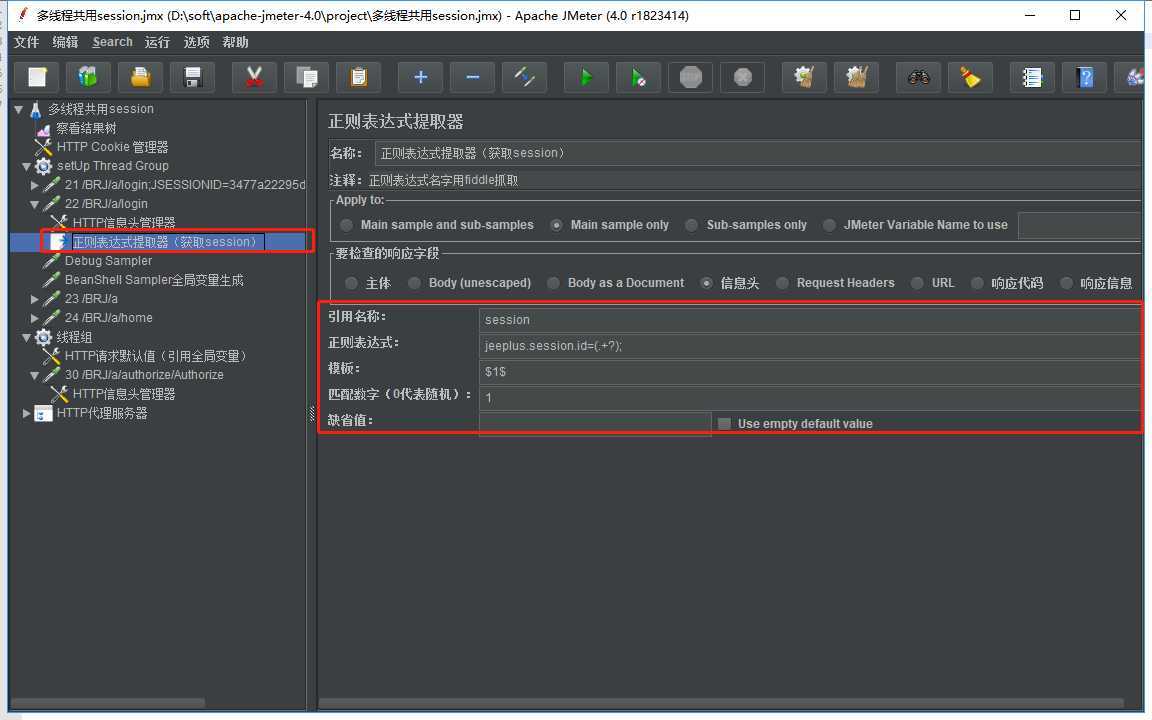Click the right panel horizontal scrollbar
This screenshot has height=720, width=1152.
coord(721,703)
